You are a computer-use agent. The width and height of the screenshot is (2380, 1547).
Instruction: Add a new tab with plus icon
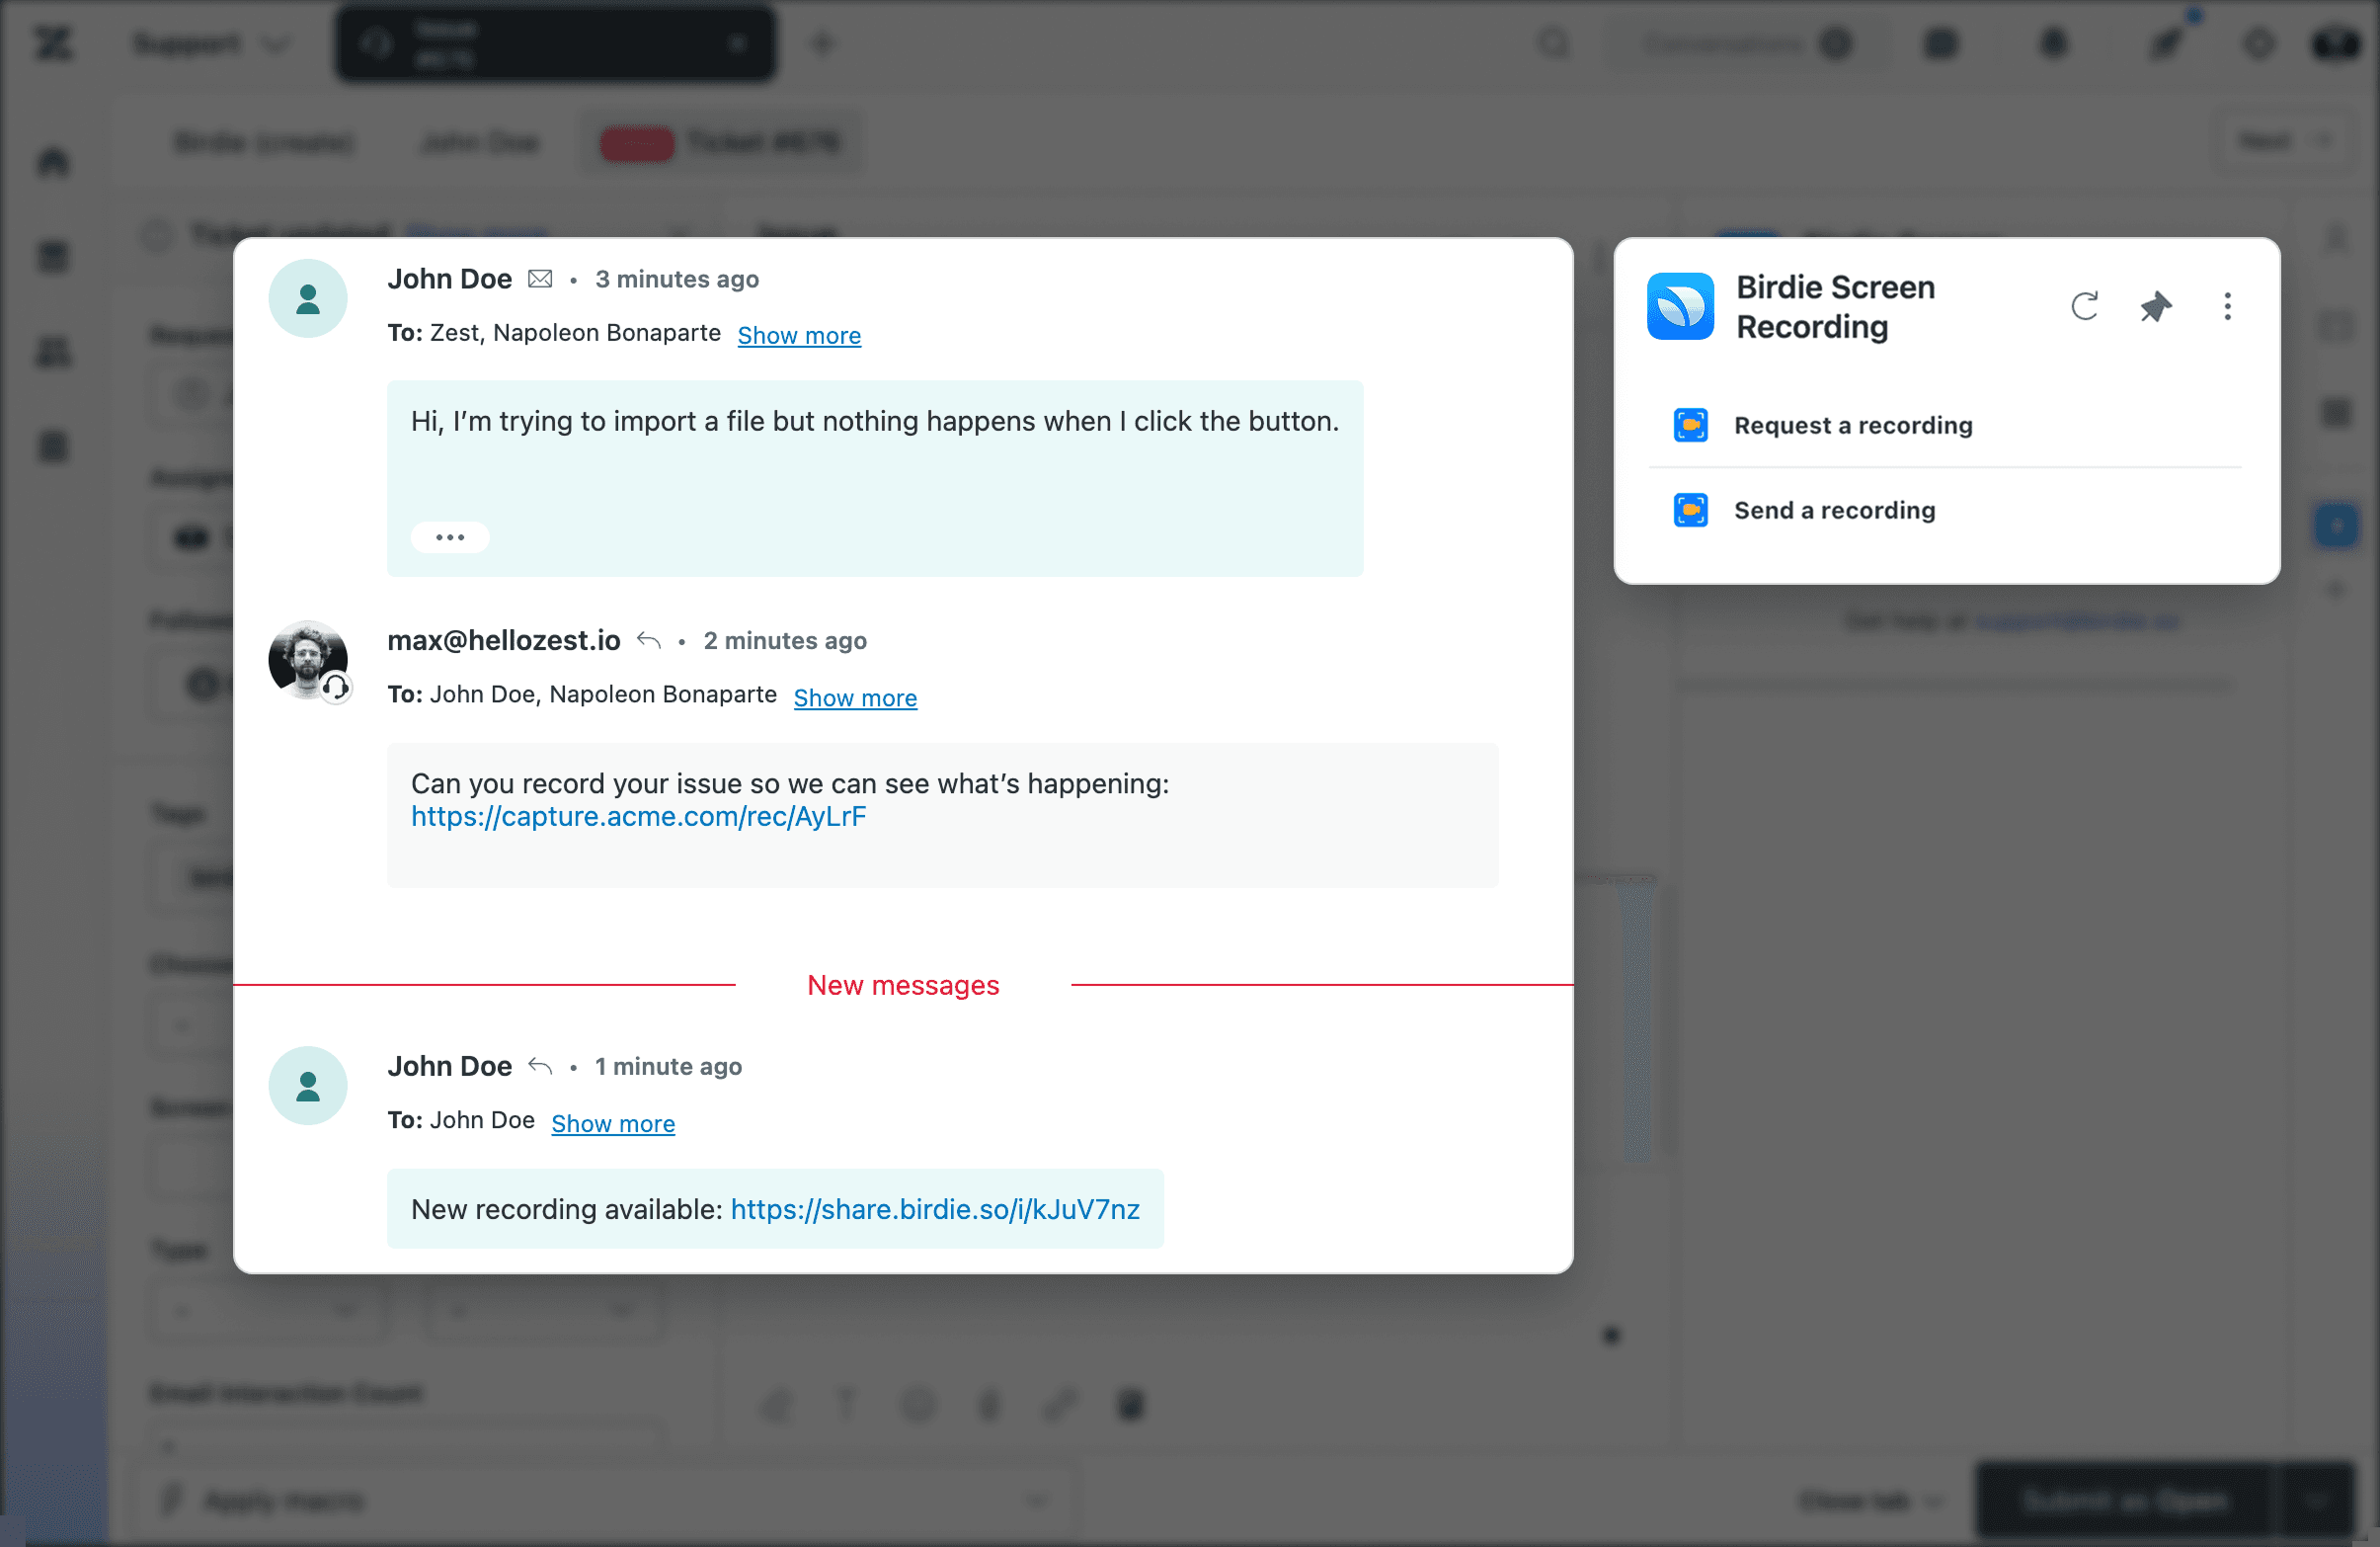click(822, 43)
